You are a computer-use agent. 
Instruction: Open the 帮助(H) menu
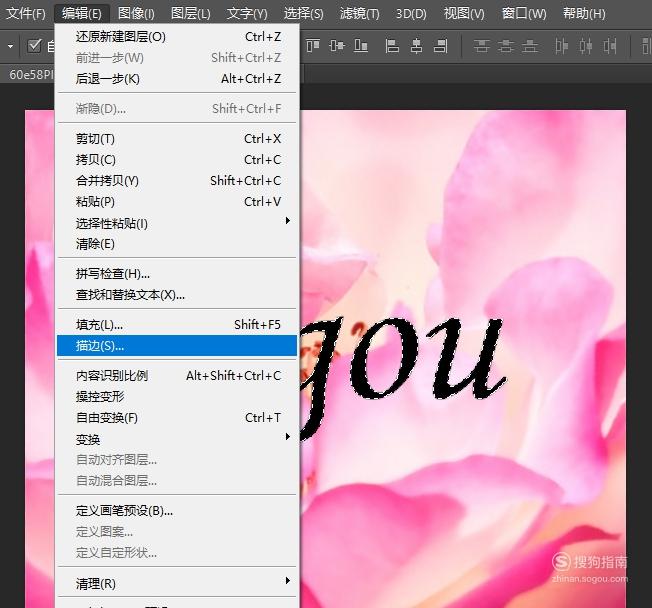coord(584,14)
